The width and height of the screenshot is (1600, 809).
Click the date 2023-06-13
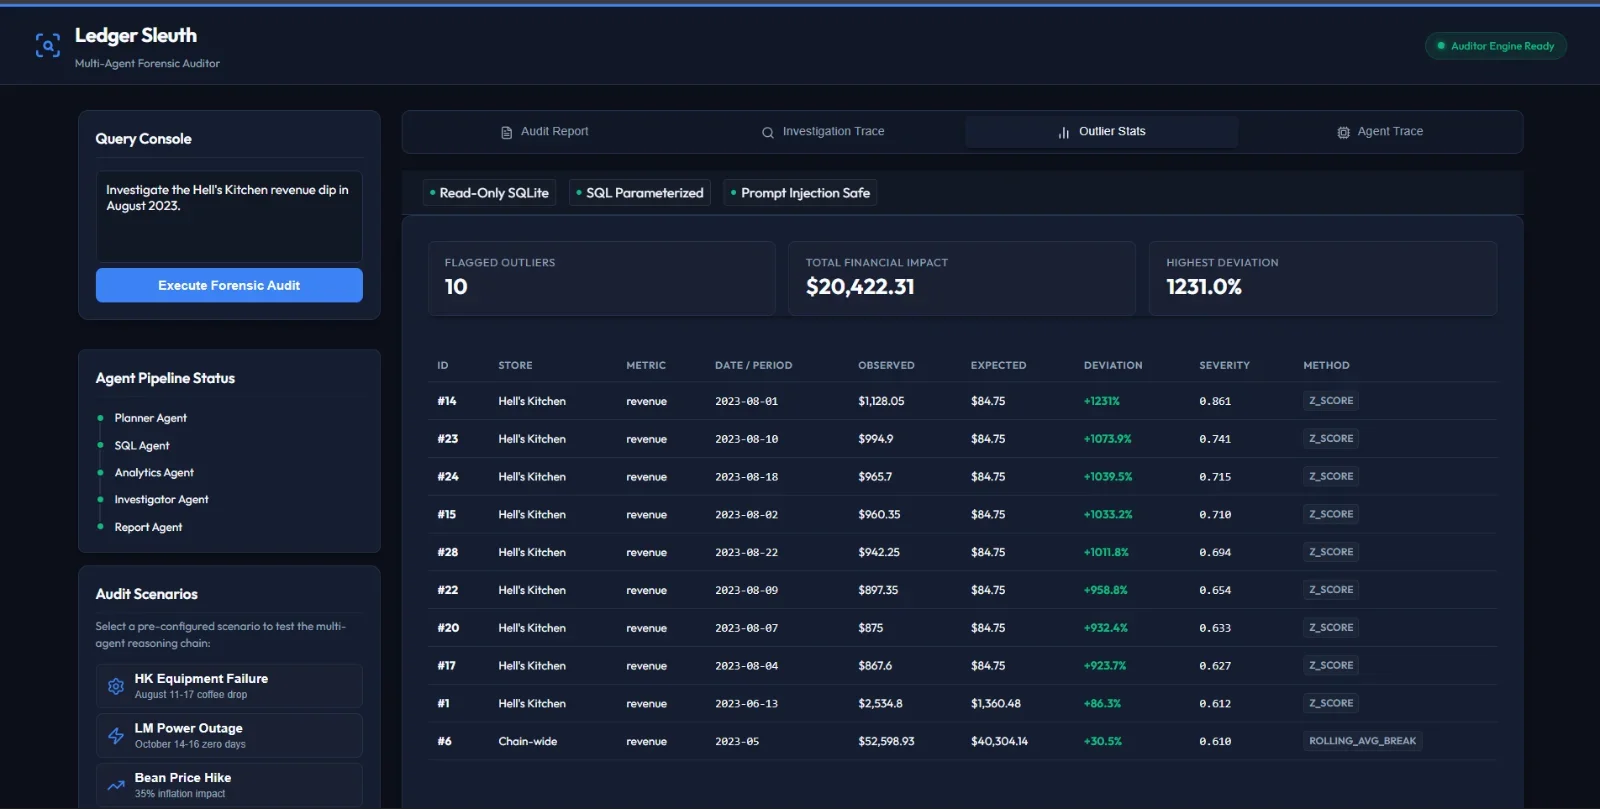(746, 704)
